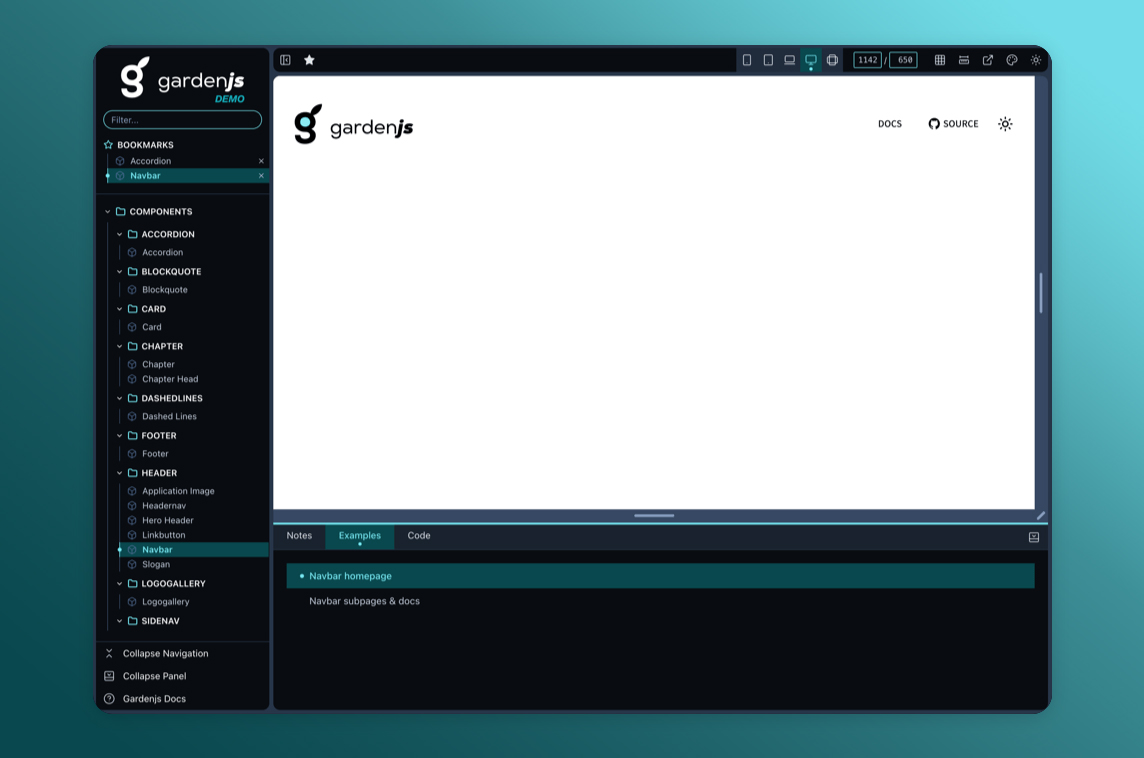Image resolution: width=1144 pixels, height=758 pixels.
Task: Click the horizontal panel resize handle
Action: [x=654, y=515]
